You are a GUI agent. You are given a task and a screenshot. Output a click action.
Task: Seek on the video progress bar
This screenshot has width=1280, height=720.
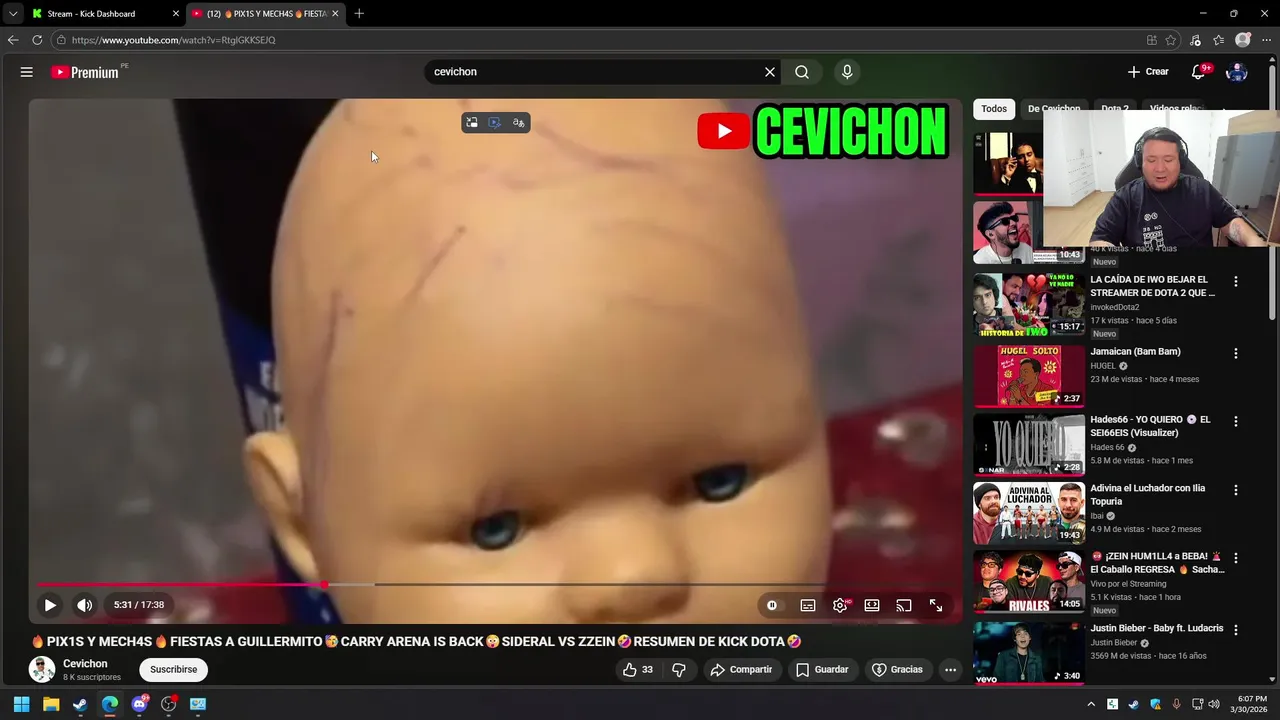[x=495, y=584]
